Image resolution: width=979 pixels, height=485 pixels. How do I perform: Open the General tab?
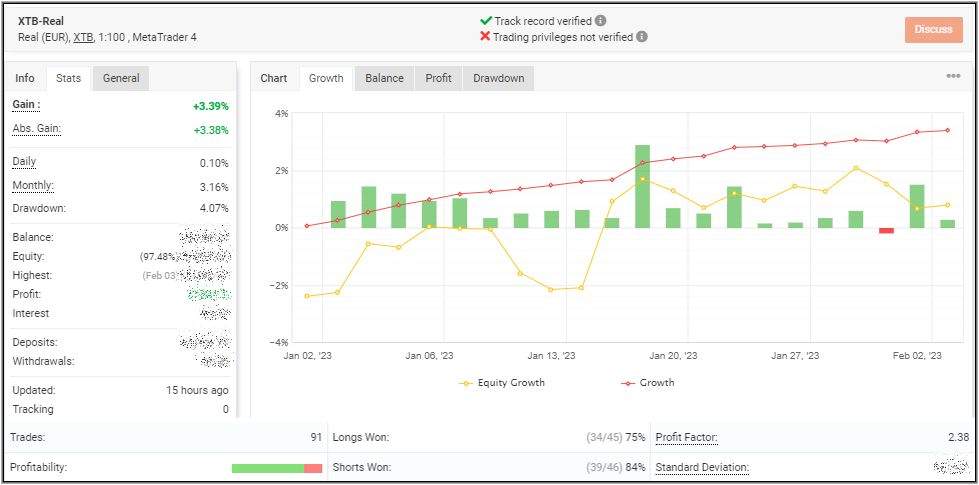coord(121,78)
